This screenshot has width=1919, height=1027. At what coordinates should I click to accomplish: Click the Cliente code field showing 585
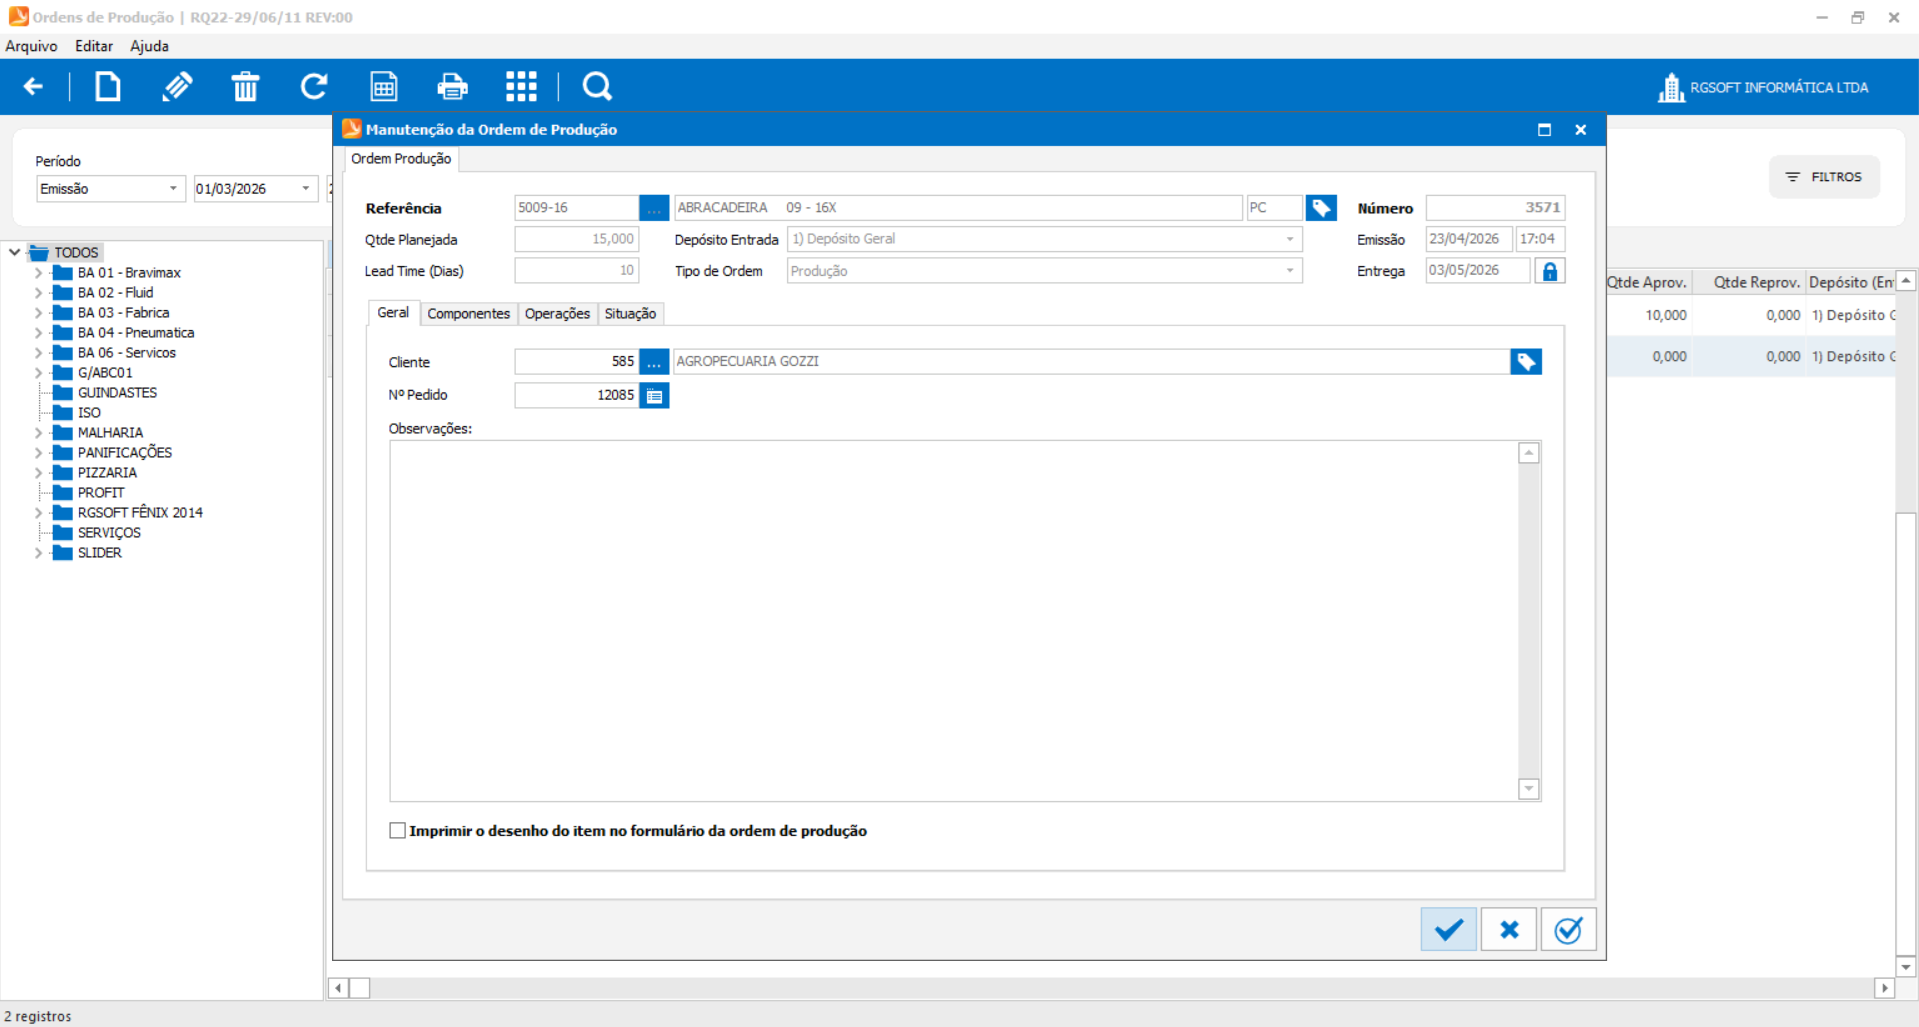click(x=576, y=362)
